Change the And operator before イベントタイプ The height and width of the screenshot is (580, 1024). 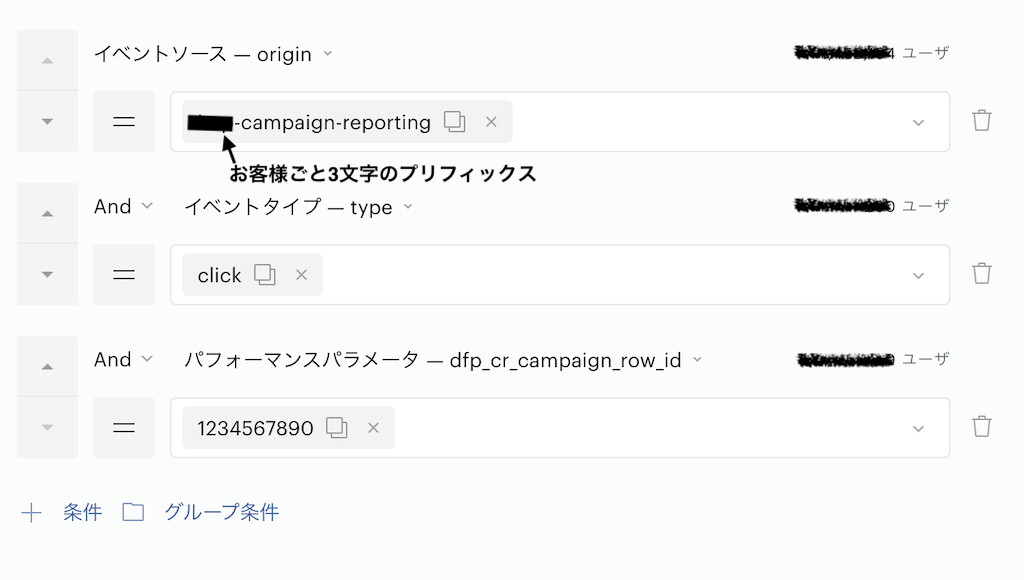123,206
